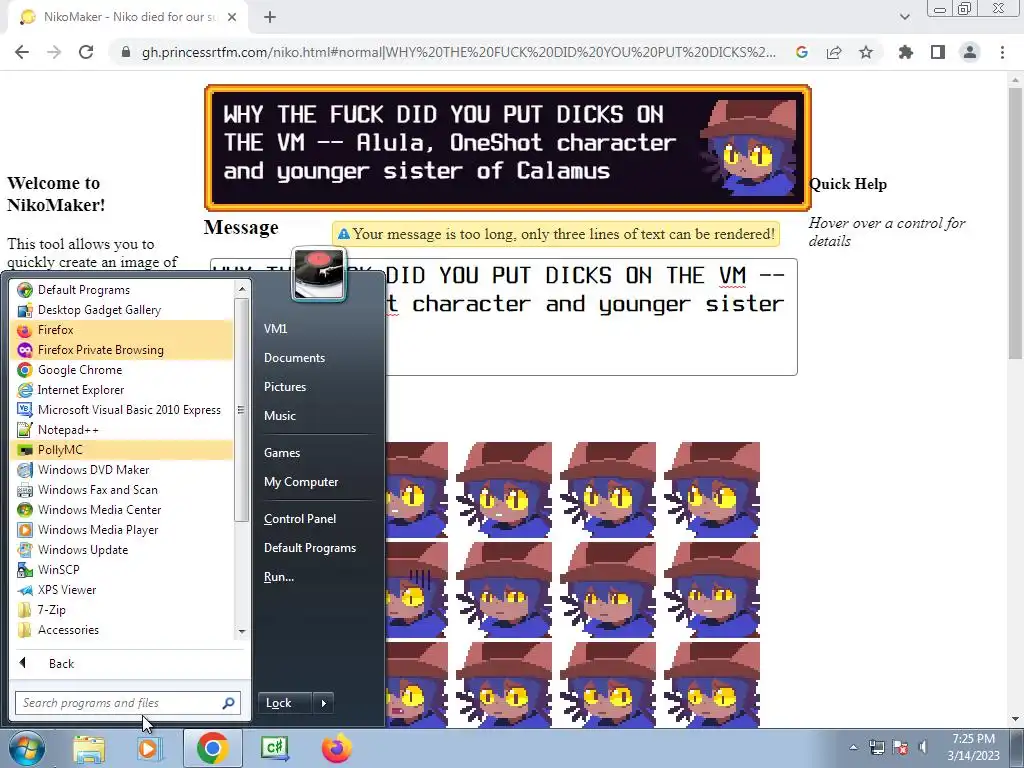Open a new Chrome tab
Screen dimensions: 1024x768
tap(270, 18)
